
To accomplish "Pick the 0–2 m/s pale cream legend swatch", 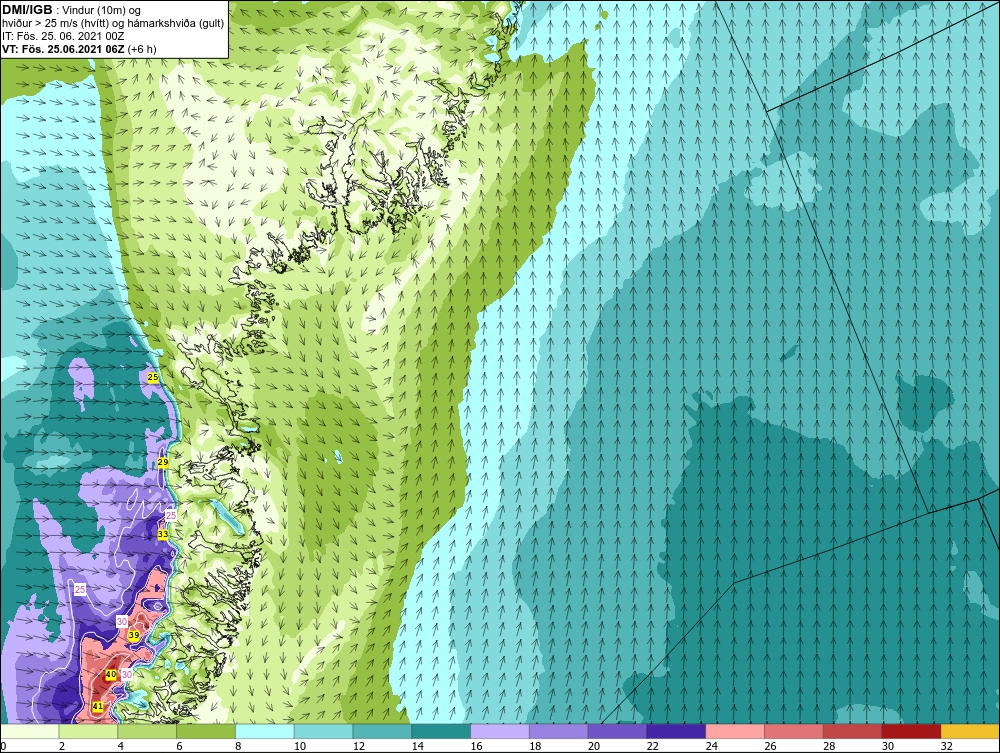I will pyautogui.click(x=29, y=731).
